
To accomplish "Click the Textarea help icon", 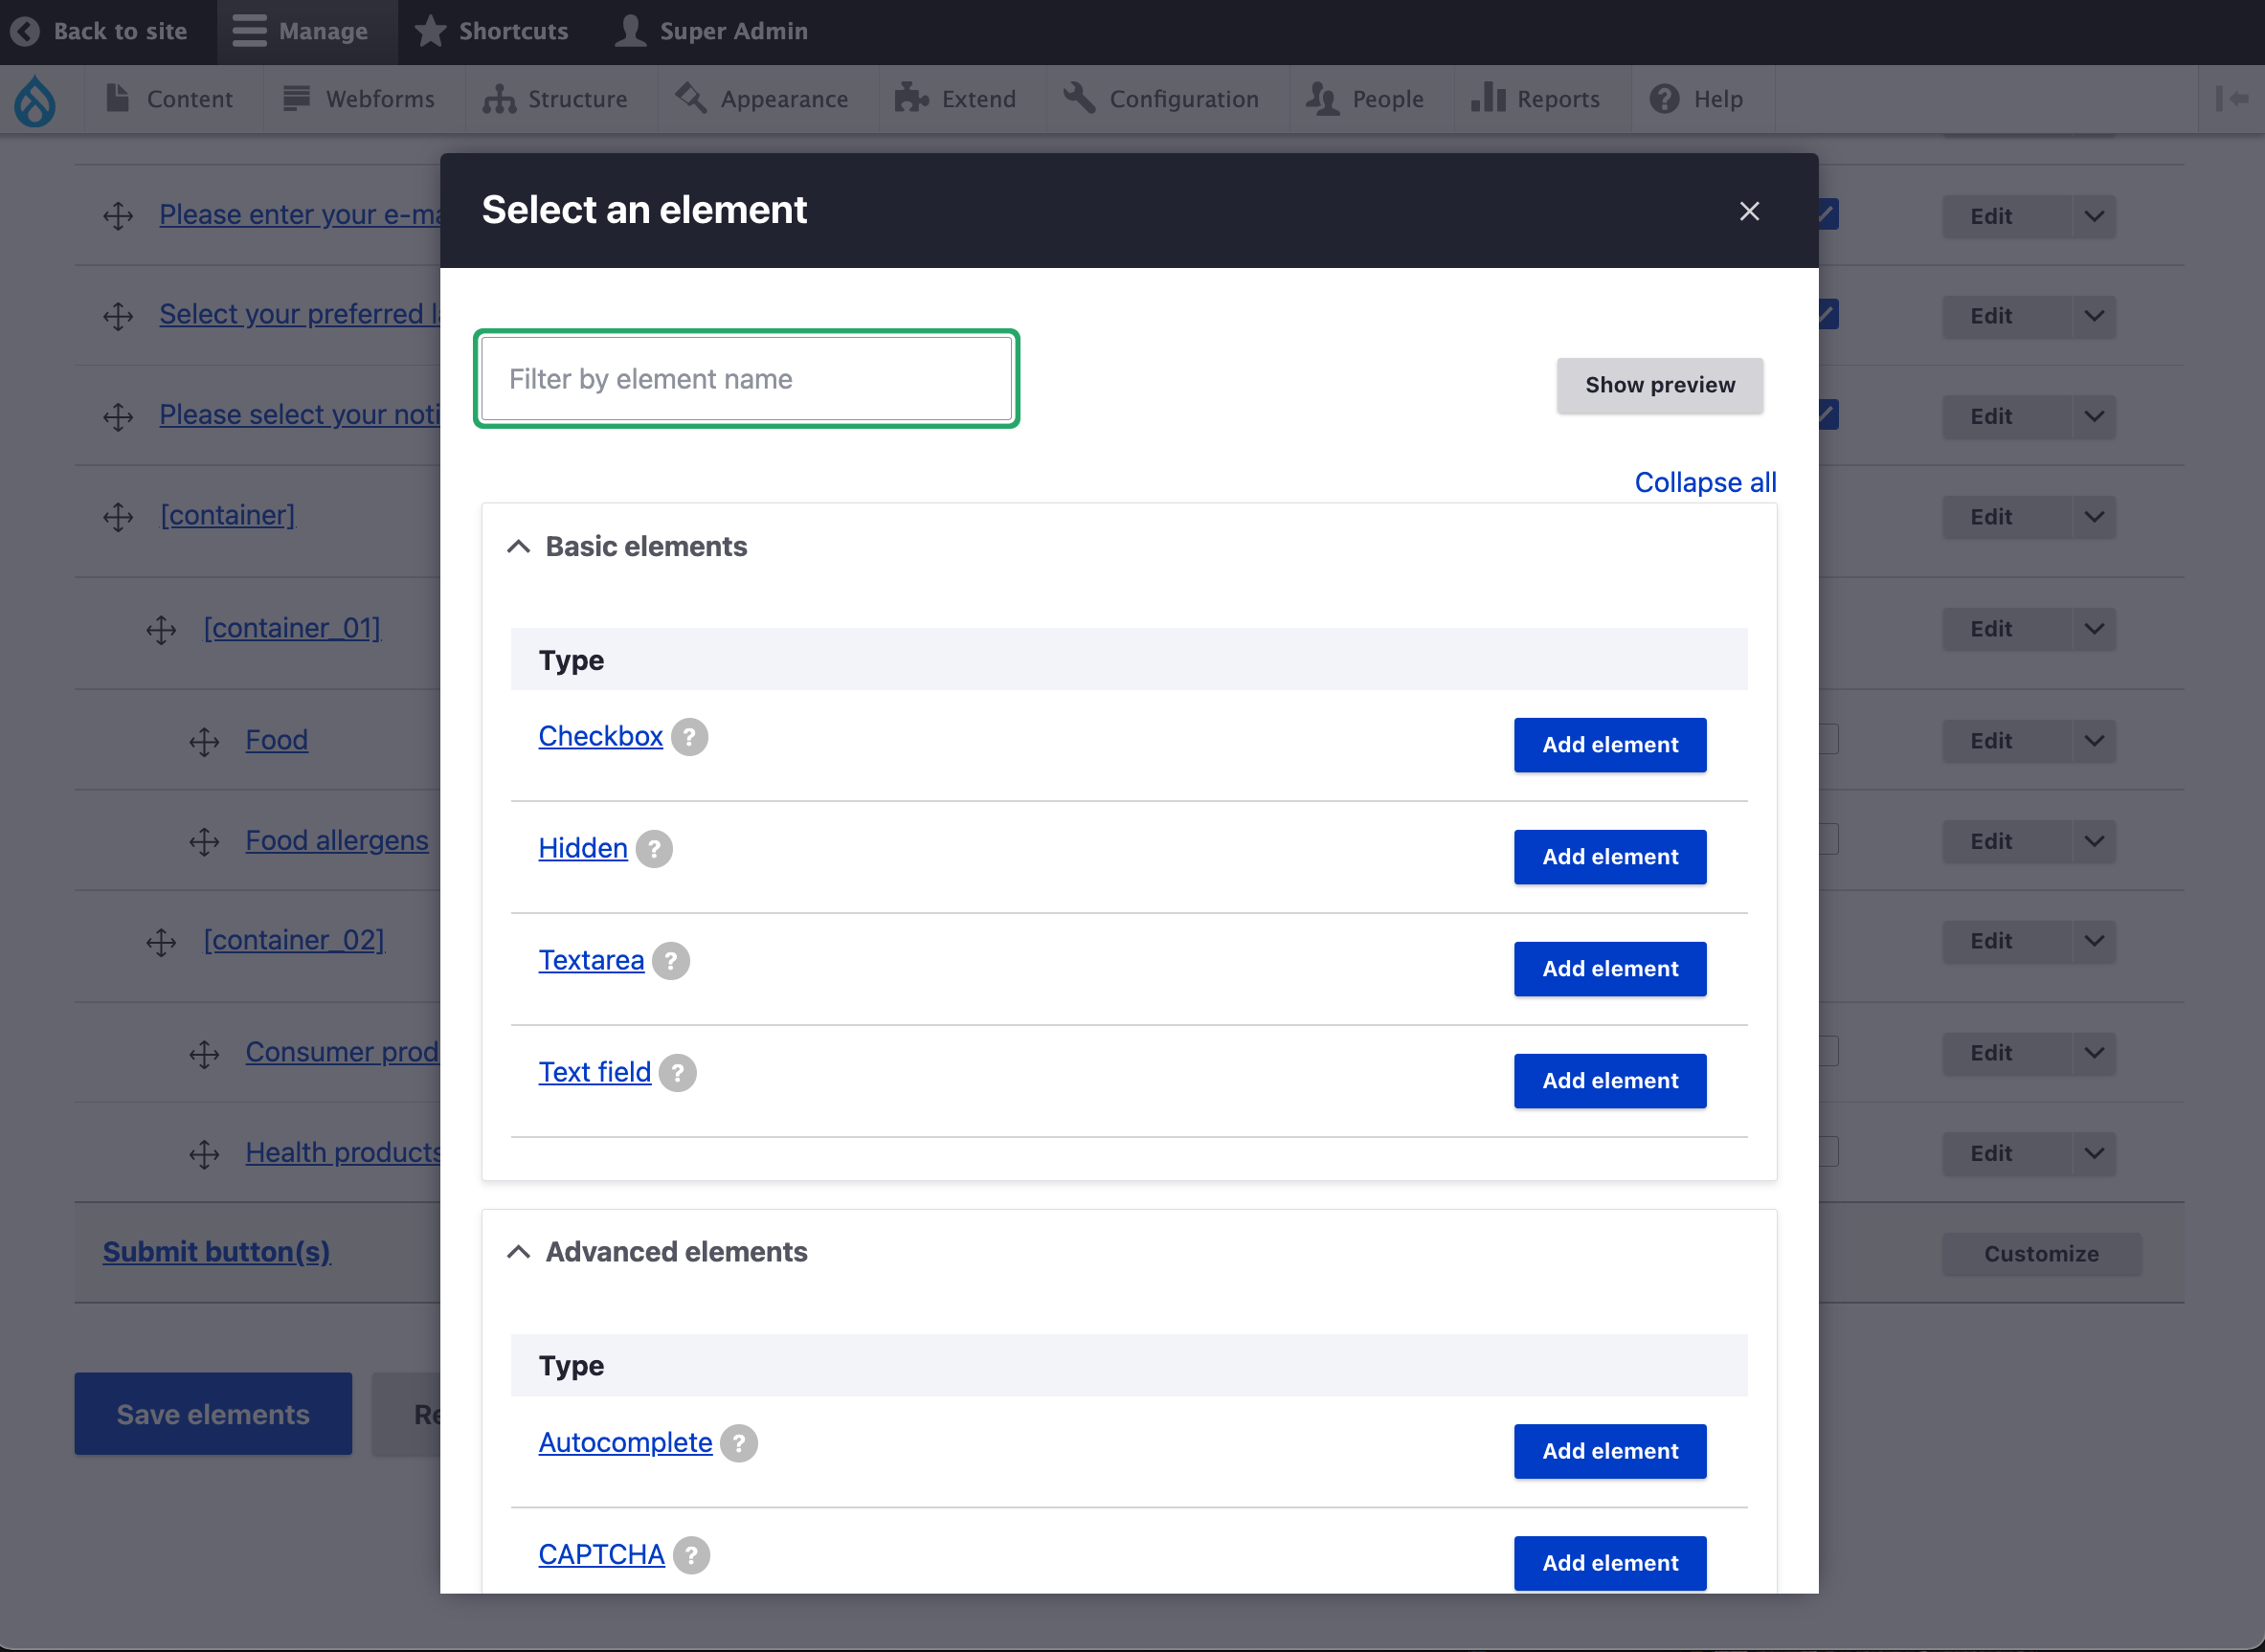I will click(670, 961).
